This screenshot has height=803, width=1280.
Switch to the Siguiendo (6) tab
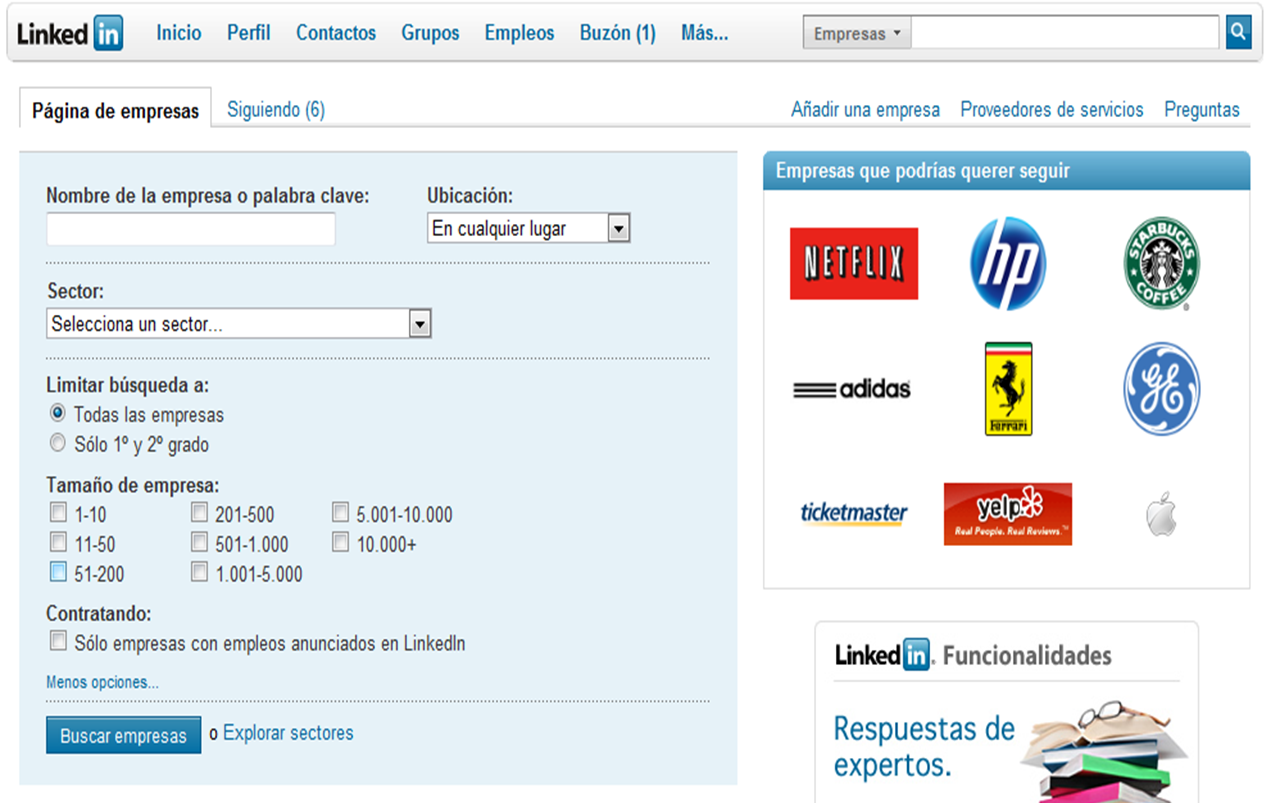click(276, 110)
